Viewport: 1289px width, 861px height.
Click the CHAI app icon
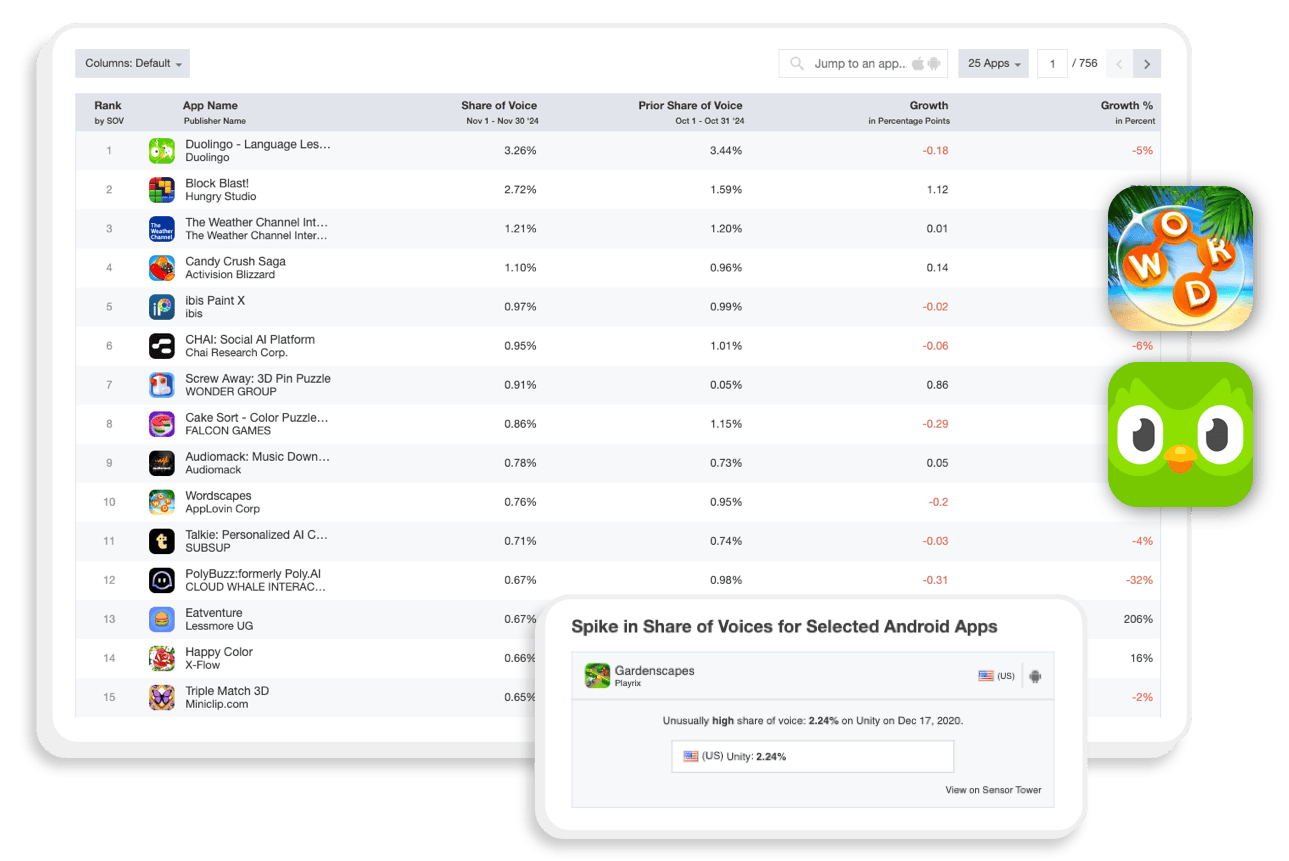coord(161,346)
